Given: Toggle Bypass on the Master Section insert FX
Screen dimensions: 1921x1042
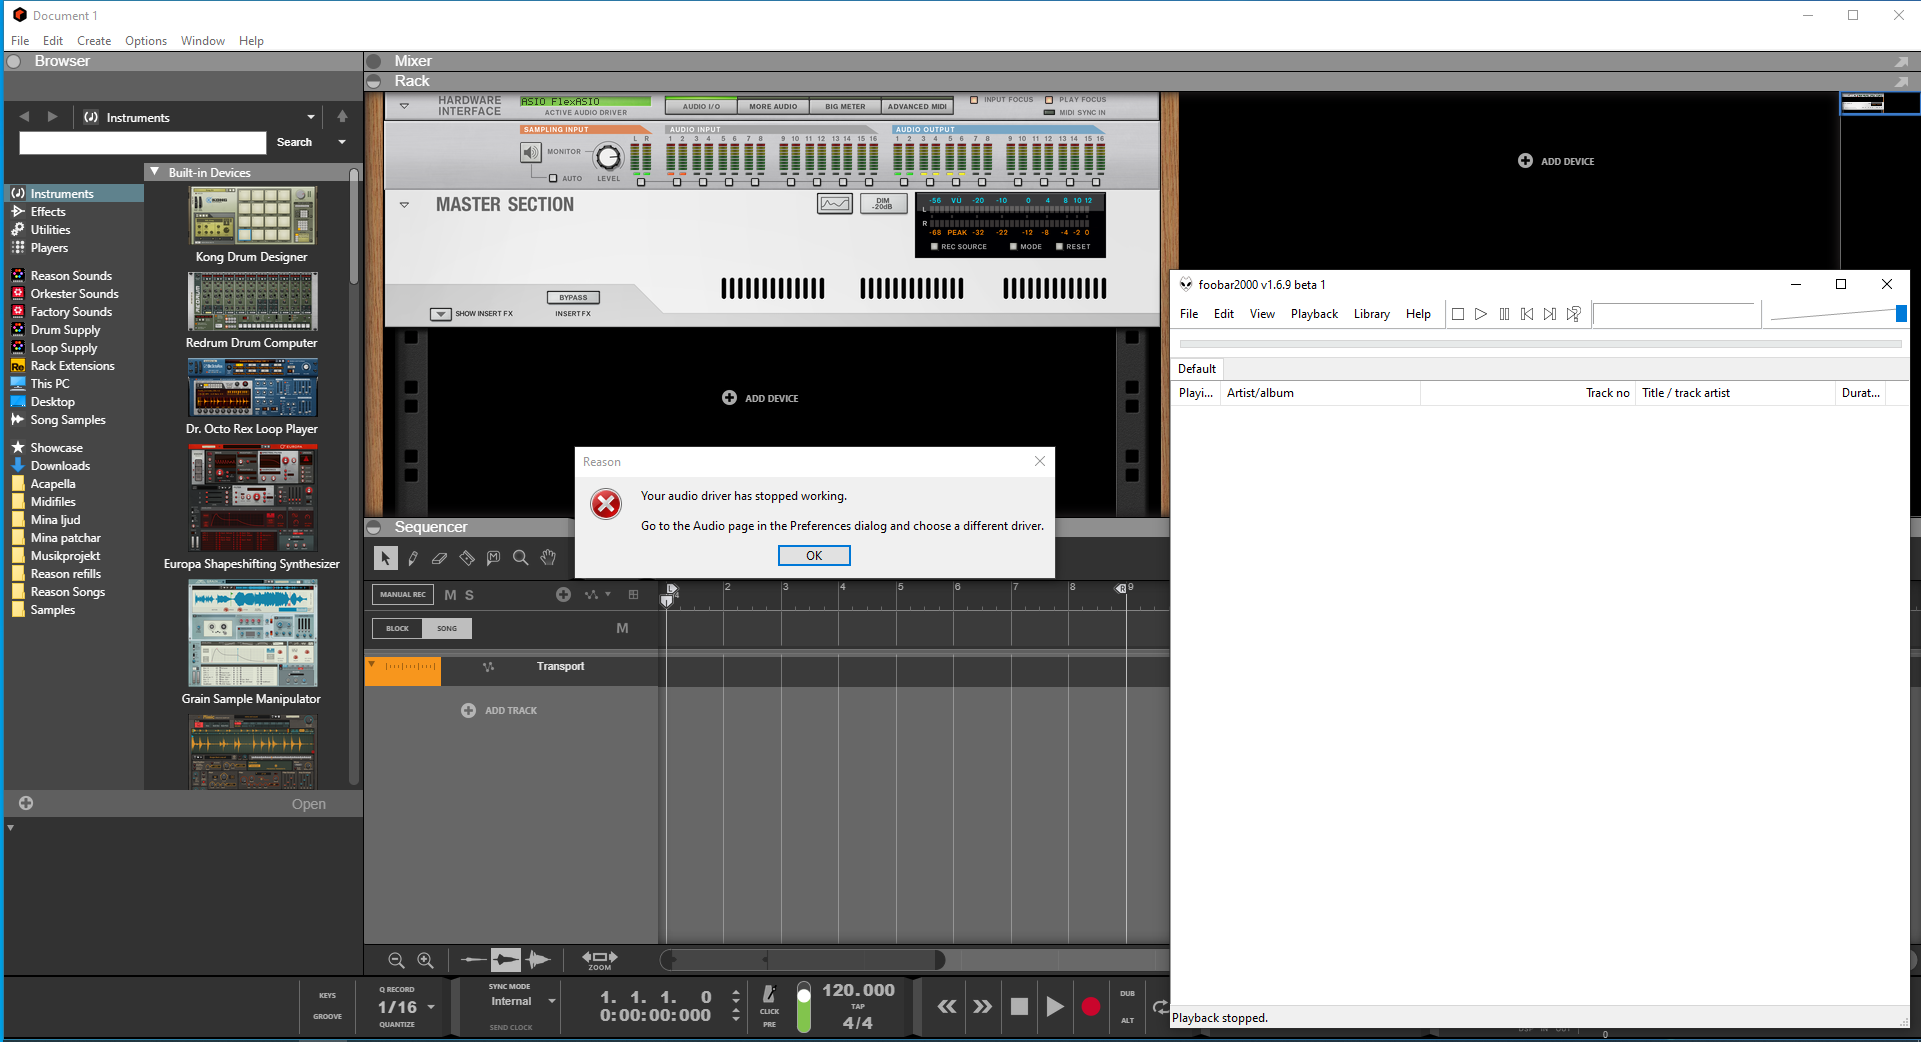Looking at the screenshot, I should pos(573,297).
